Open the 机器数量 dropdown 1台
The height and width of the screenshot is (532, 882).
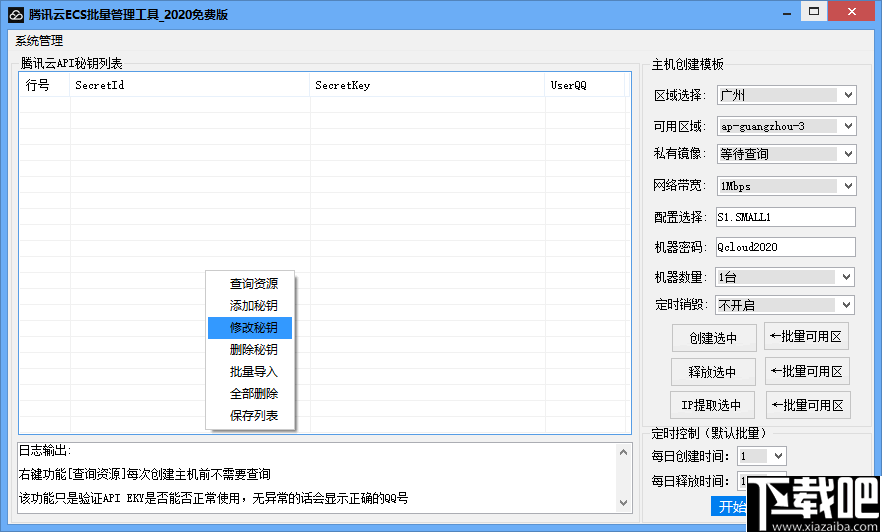[x=785, y=277]
